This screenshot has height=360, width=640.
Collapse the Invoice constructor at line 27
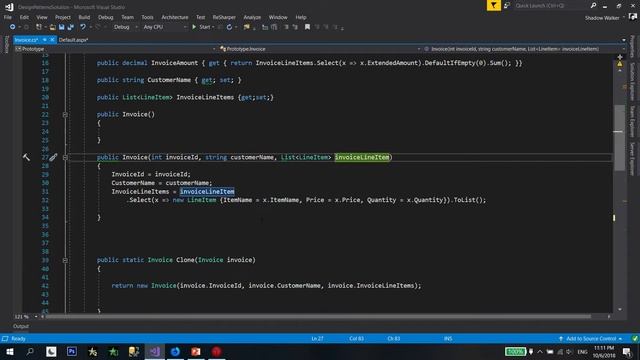pyautogui.click(x=65, y=158)
